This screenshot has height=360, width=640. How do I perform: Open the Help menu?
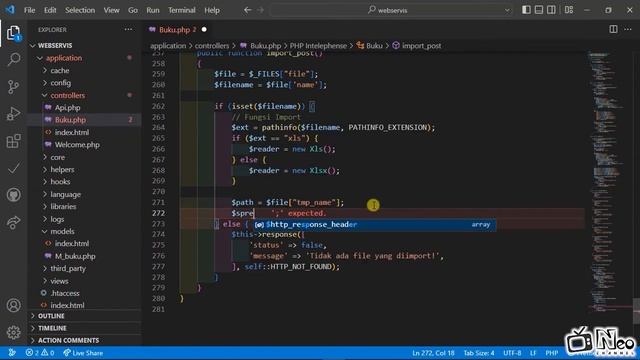click(x=212, y=10)
